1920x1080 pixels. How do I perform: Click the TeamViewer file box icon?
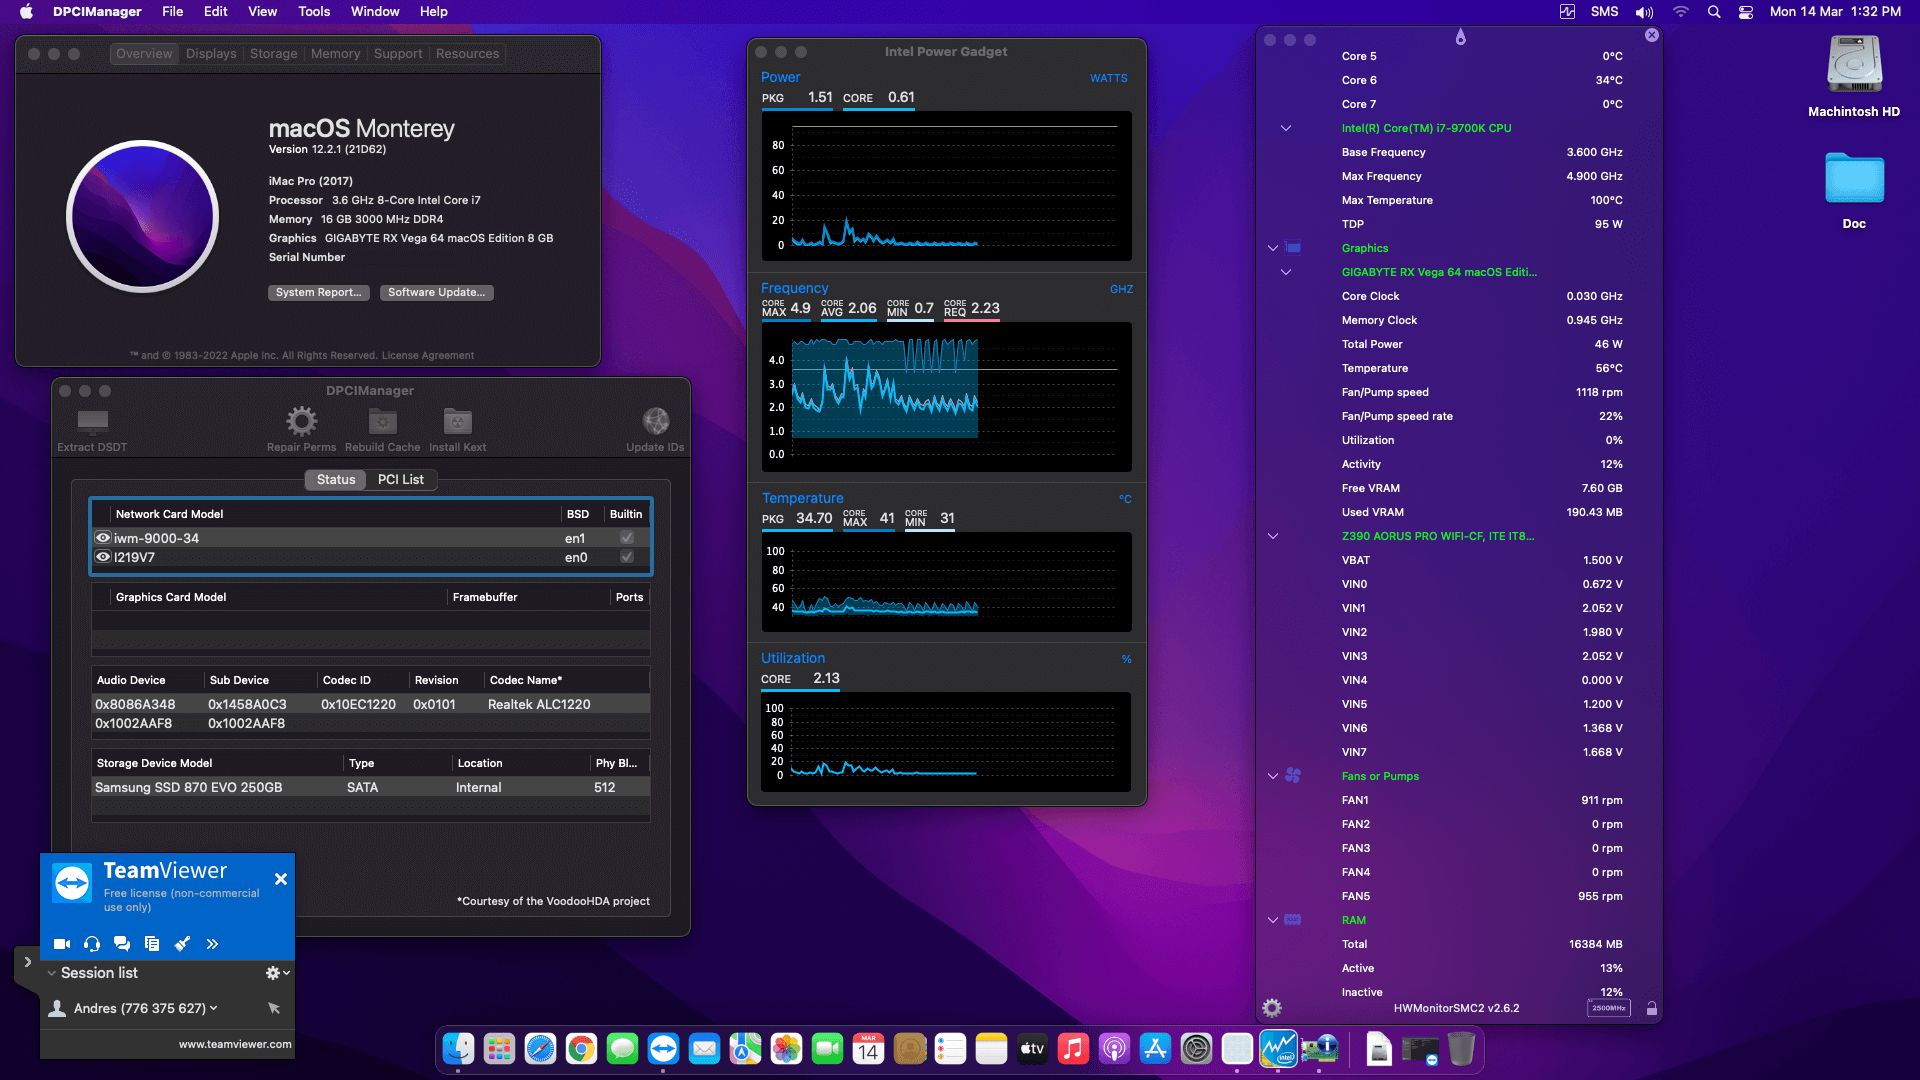[x=152, y=943]
